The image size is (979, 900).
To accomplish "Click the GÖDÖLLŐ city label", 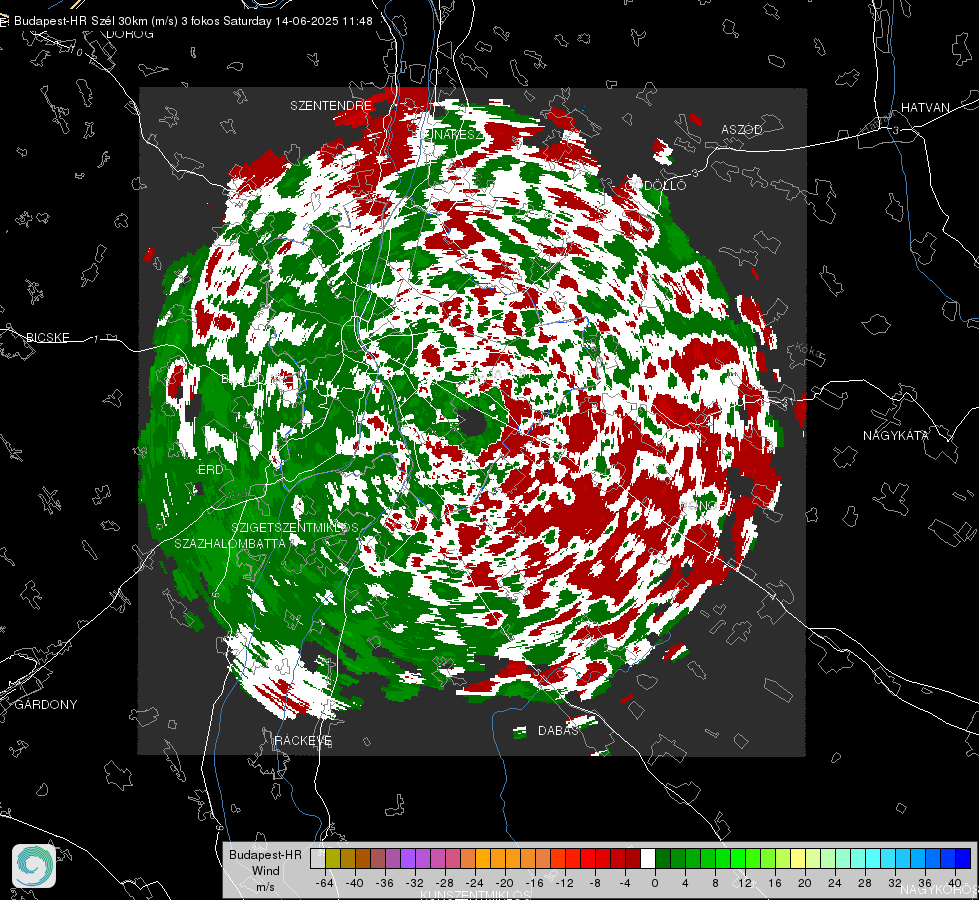I will (656, 185).
